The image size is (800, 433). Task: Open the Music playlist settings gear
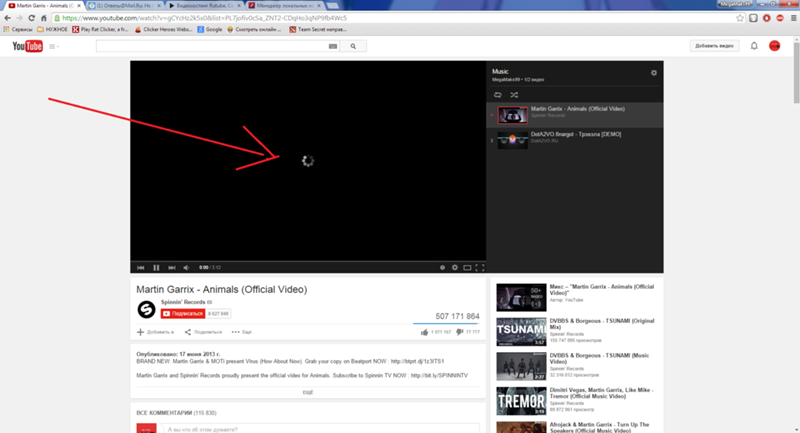[x=654, y=73]
